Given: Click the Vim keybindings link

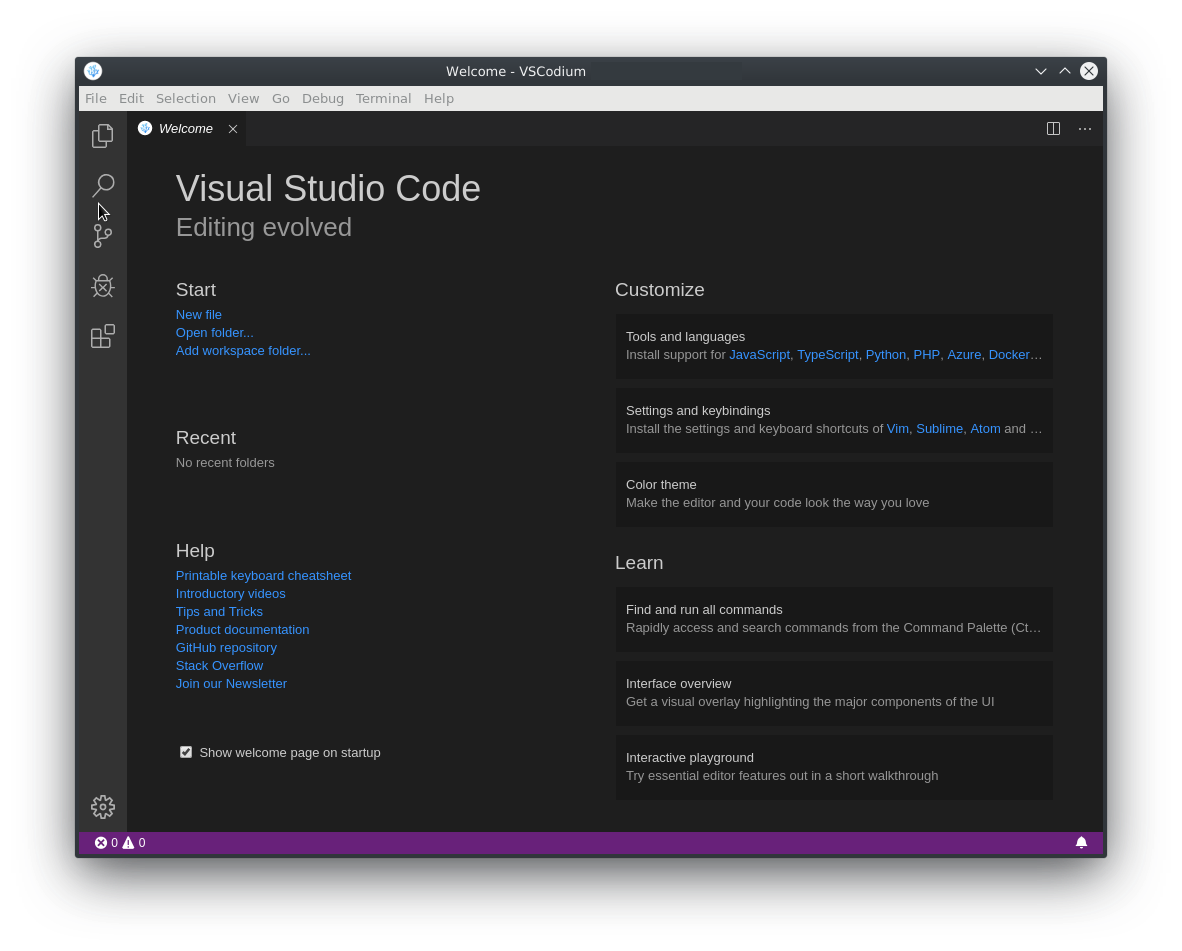Looking at the screenshot, I should point(897,428).
